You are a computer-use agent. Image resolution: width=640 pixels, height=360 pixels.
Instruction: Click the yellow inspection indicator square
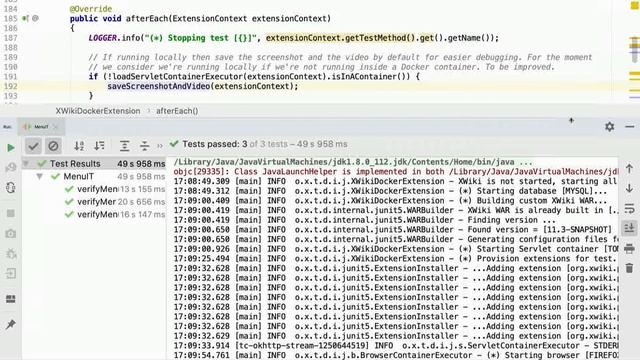click(634, 5)
